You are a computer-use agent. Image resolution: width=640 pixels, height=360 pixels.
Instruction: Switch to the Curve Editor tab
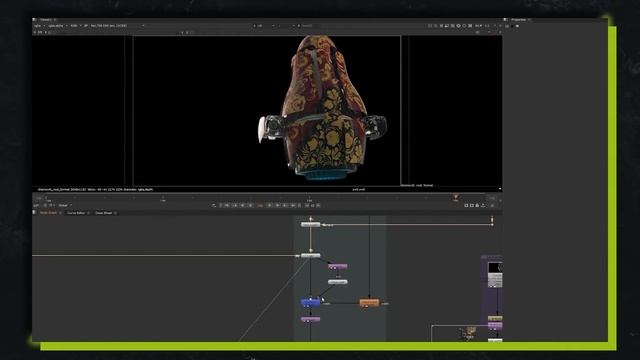pos(76,213)
